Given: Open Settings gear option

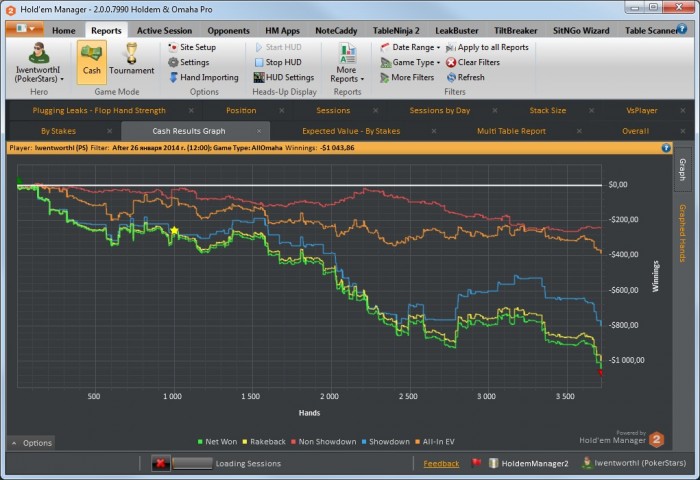Looking at the screenshot, I should coord(188,62).
